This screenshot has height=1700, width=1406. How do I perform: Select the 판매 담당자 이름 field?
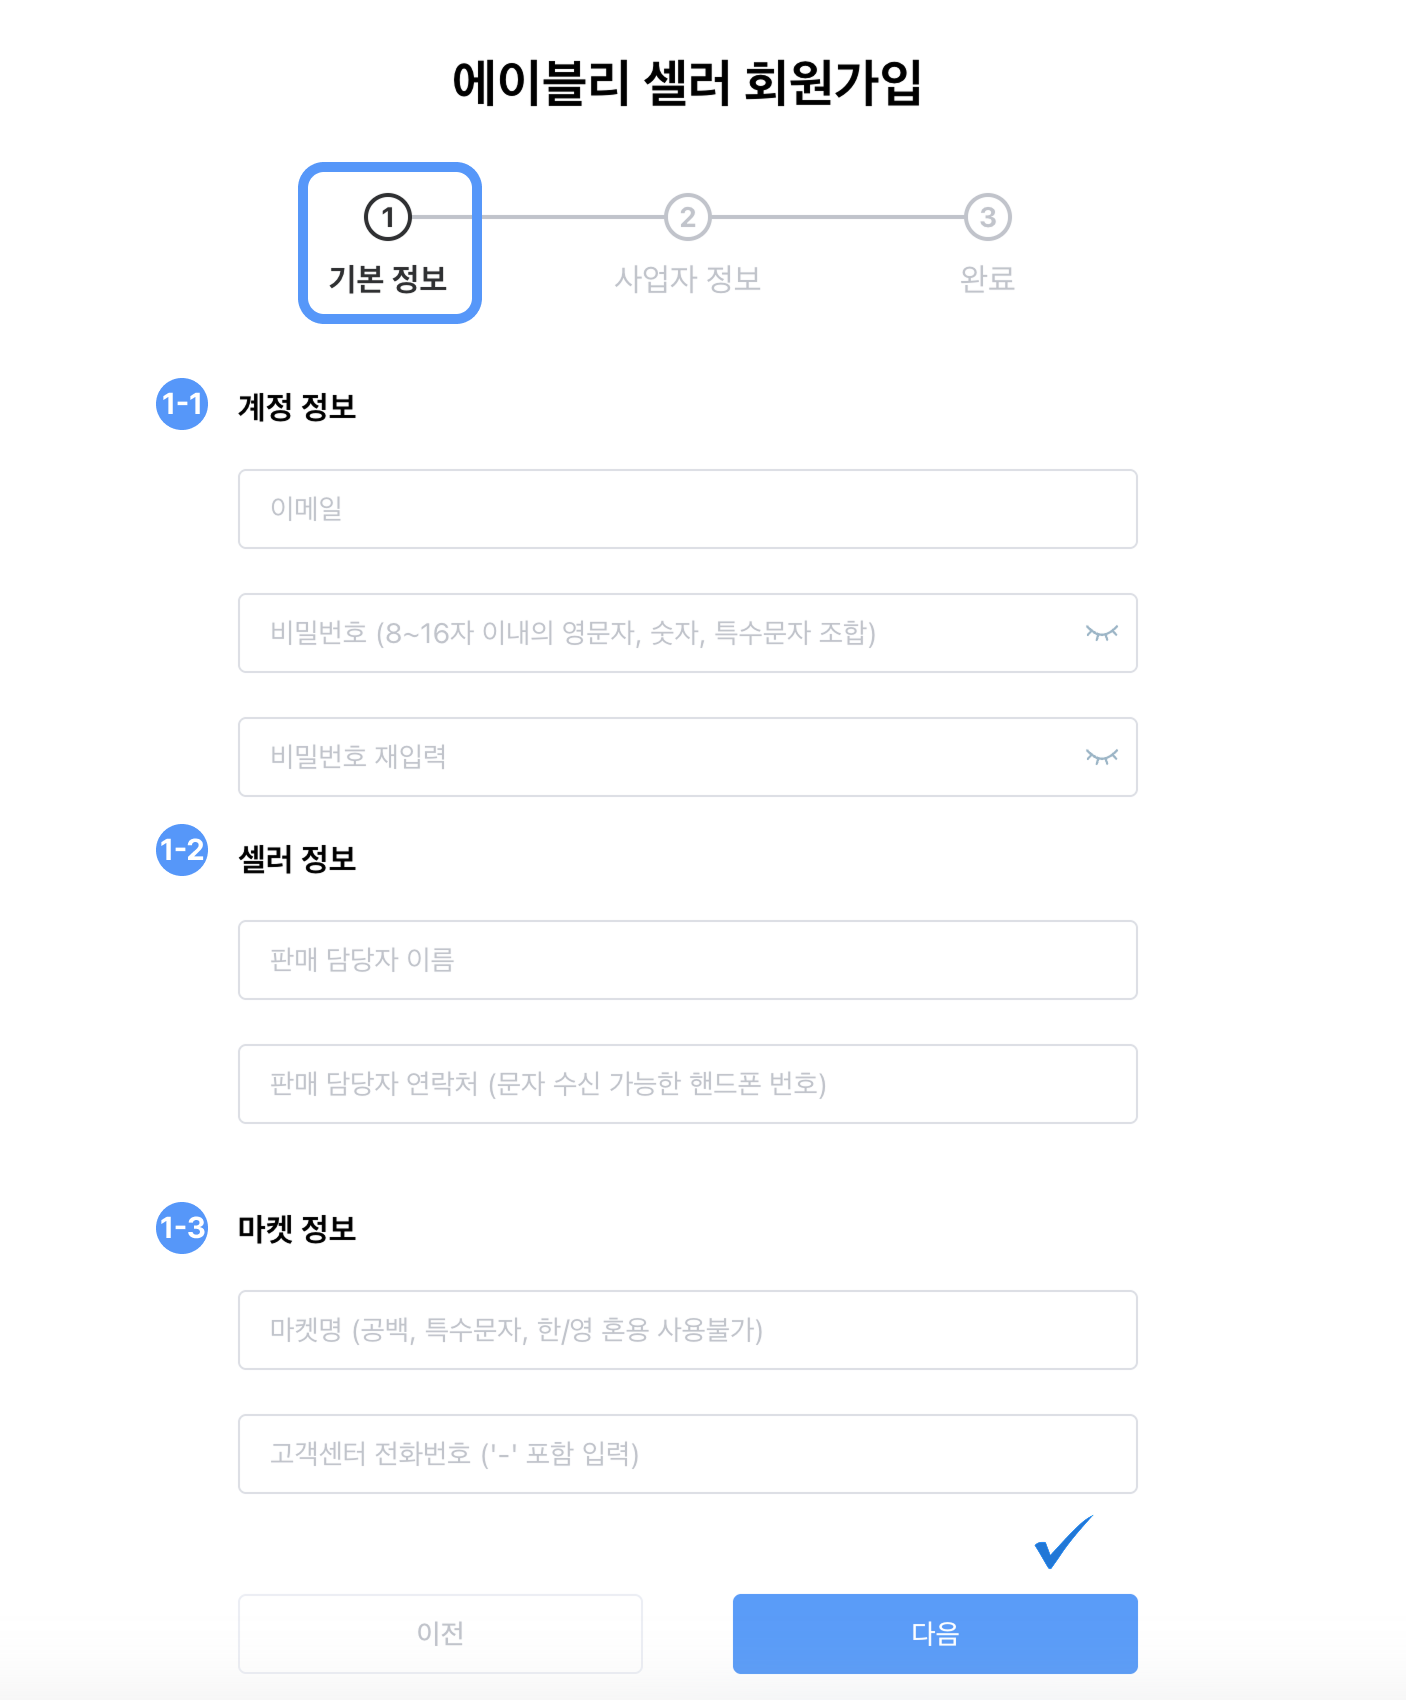687,960
